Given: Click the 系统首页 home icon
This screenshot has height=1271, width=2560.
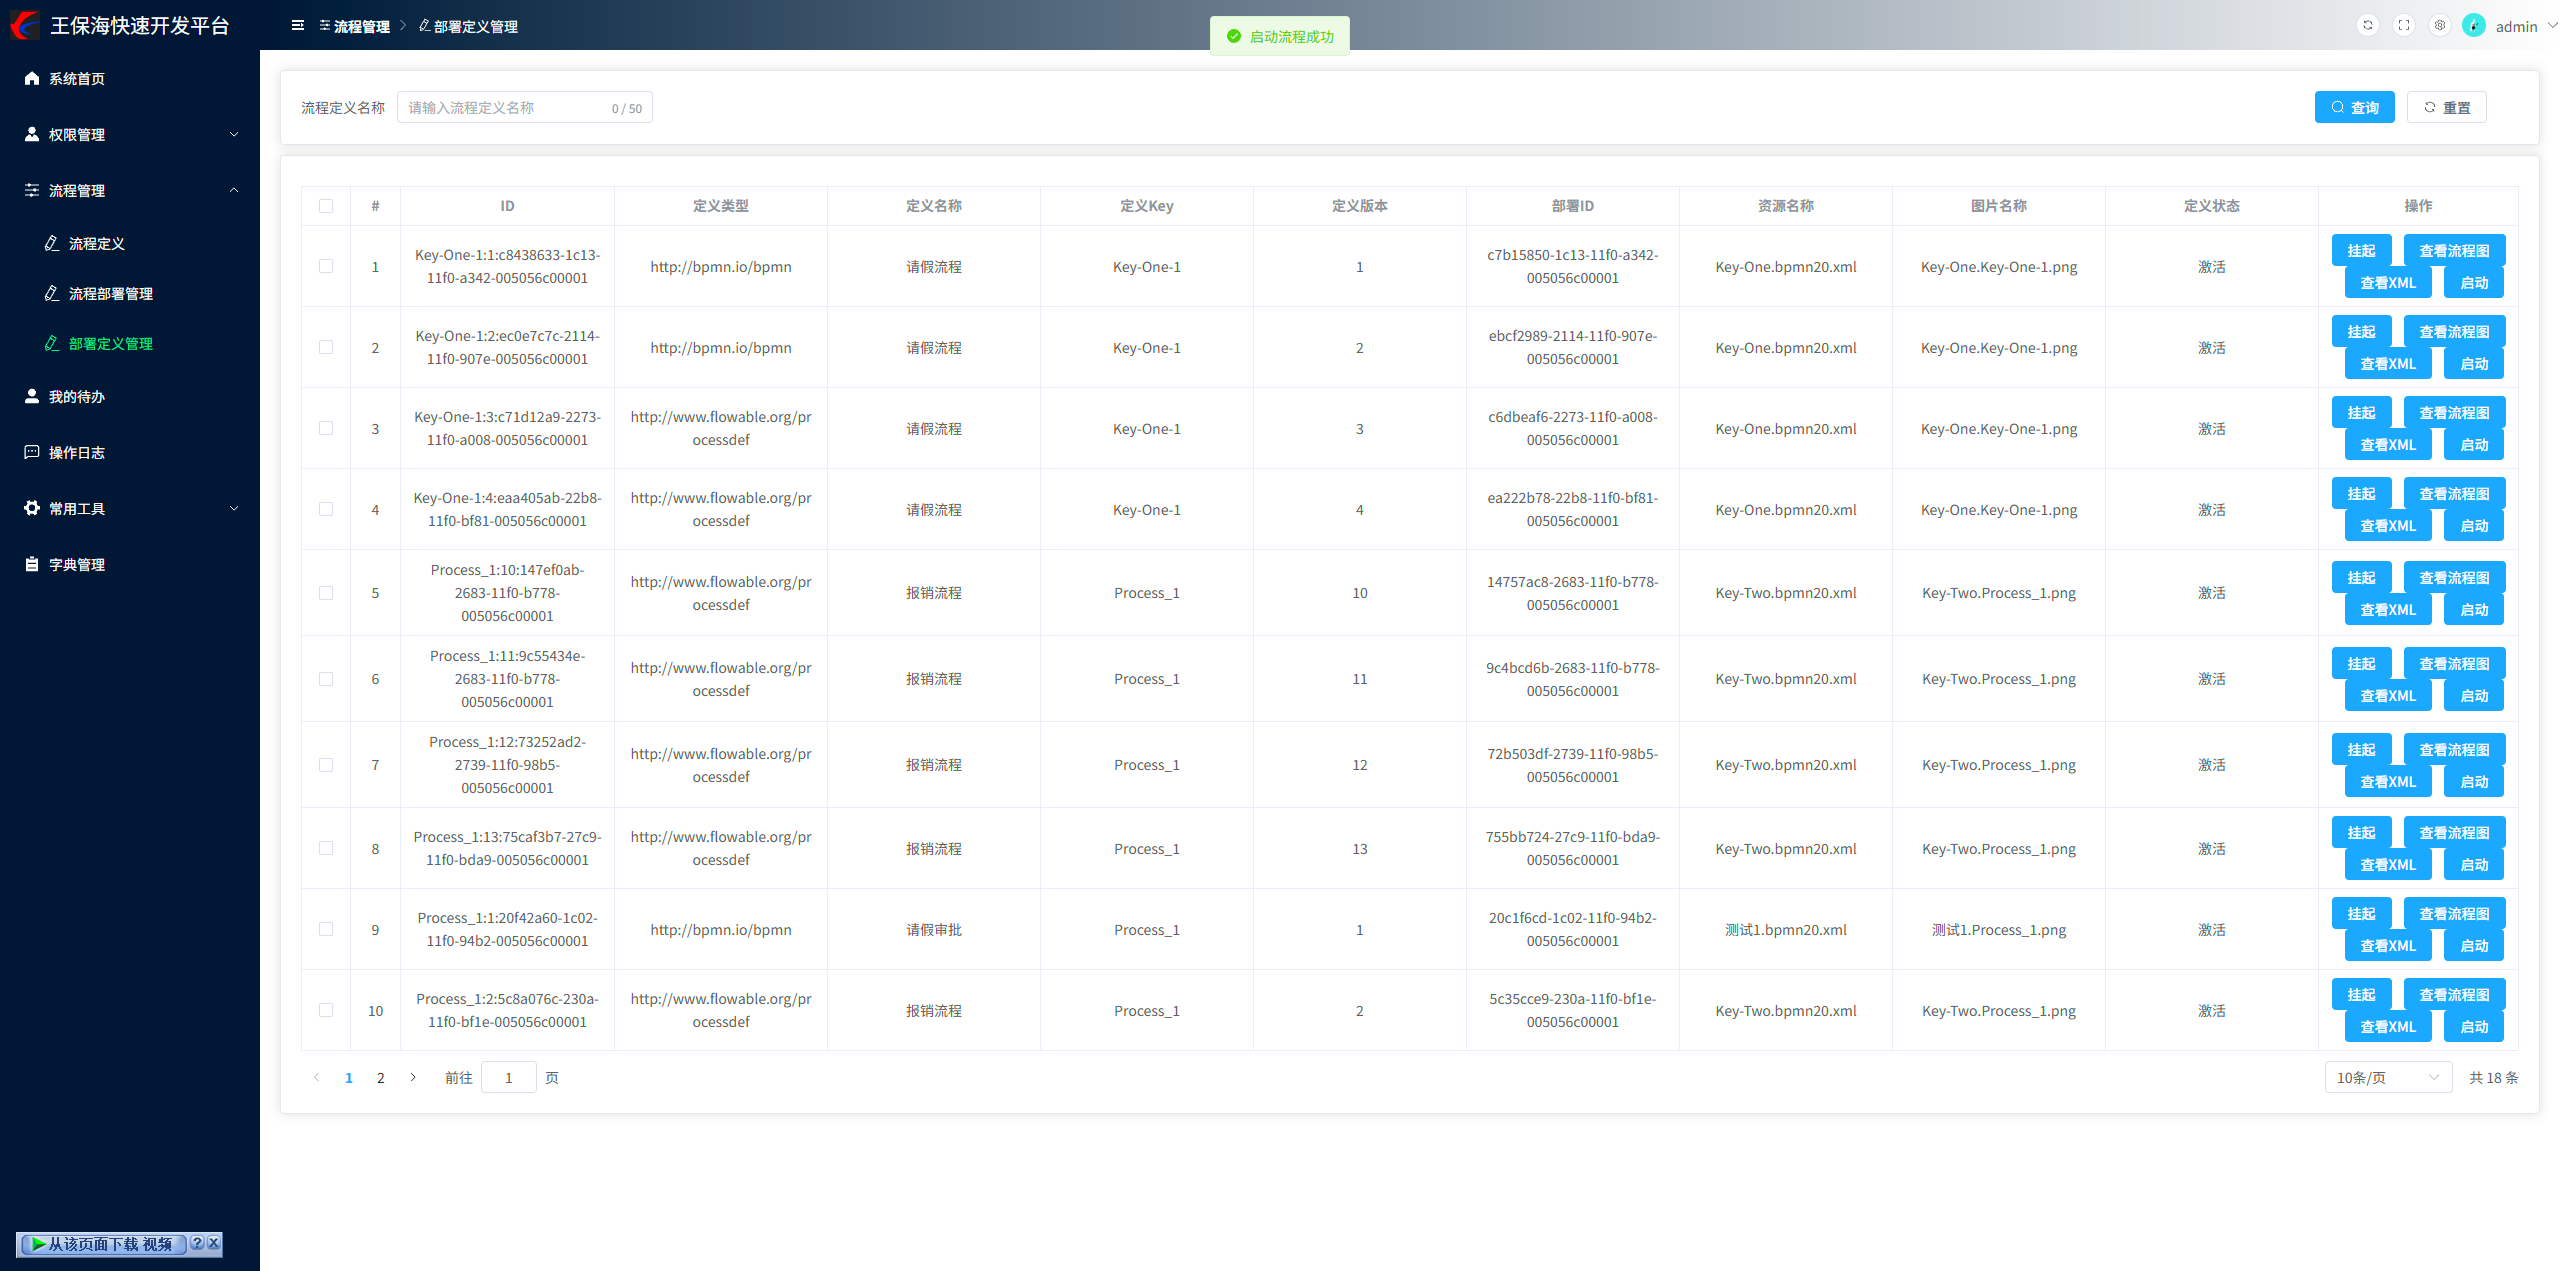Looking at the screenshot, I should tap(32, 79).
